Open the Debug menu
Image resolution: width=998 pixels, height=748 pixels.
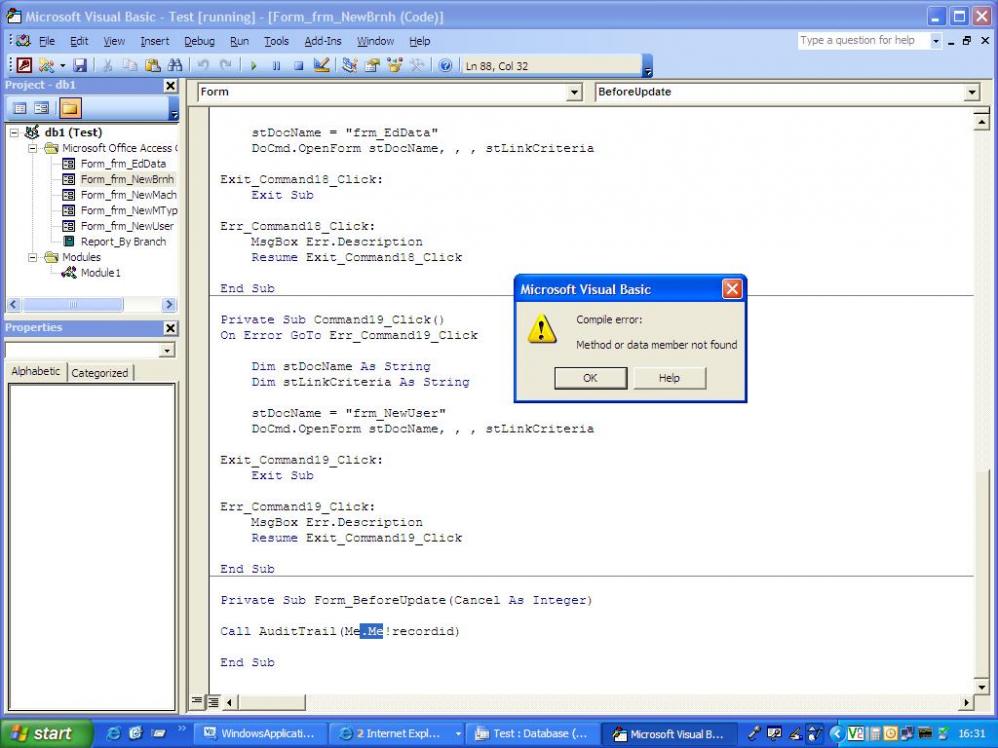[199, 41]
